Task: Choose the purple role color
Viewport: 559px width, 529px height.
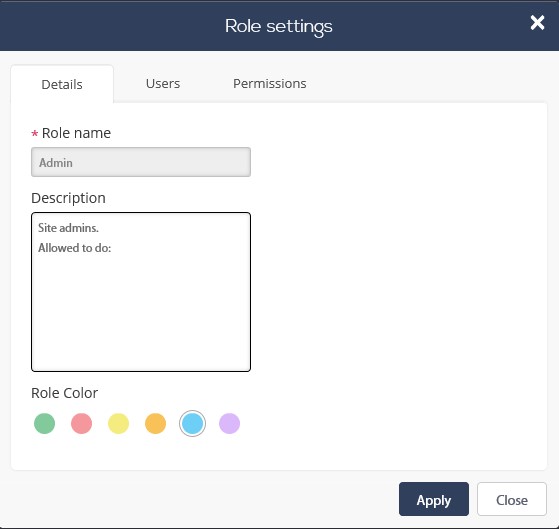Action: (x=229, y=423)
